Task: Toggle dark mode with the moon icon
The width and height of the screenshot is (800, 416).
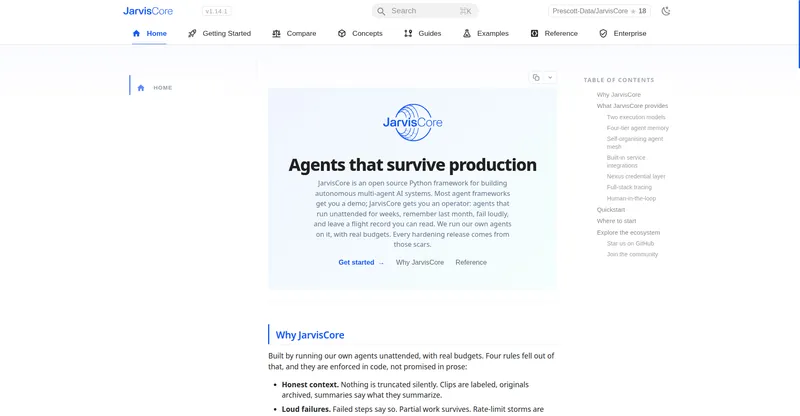Action: tap(666, 11)
